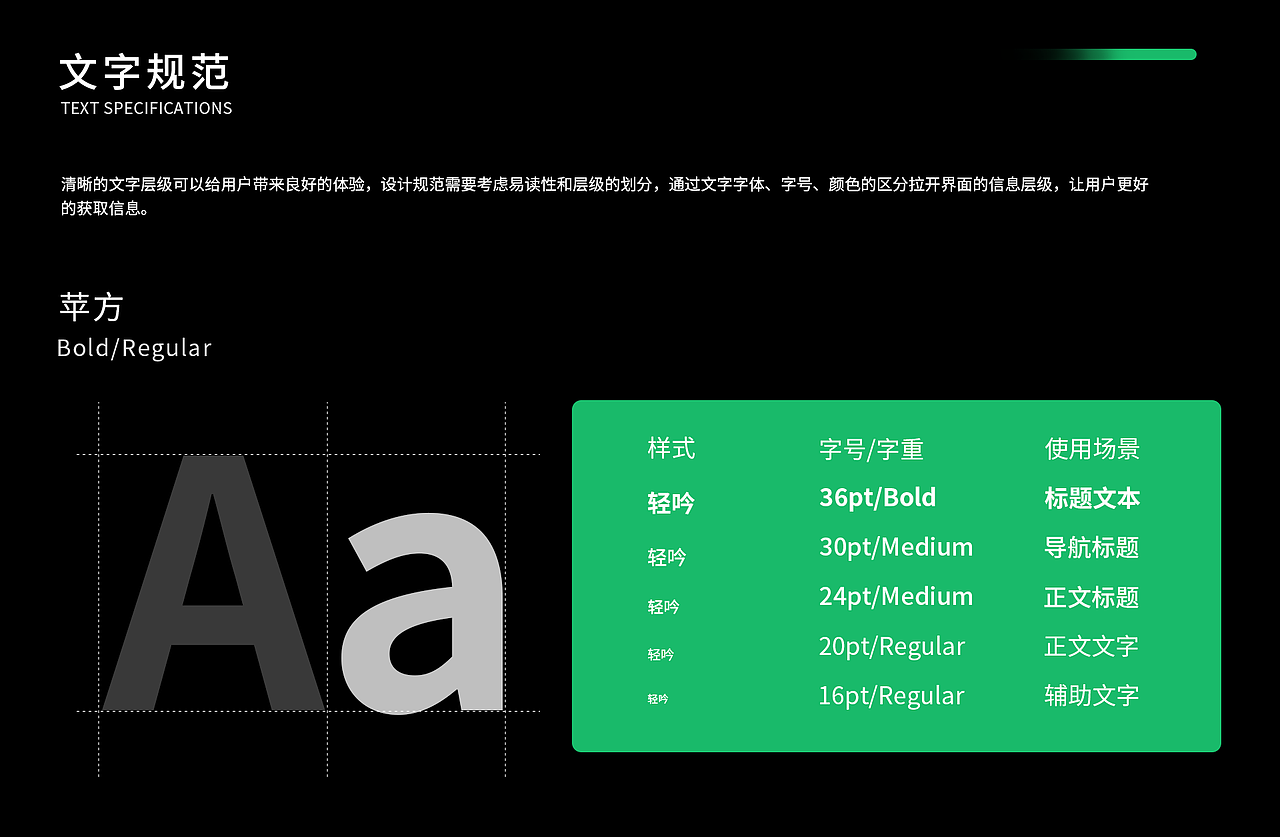Click the 标题文本 usage label
This screenshot has width=1280, height=837.
1092,498
